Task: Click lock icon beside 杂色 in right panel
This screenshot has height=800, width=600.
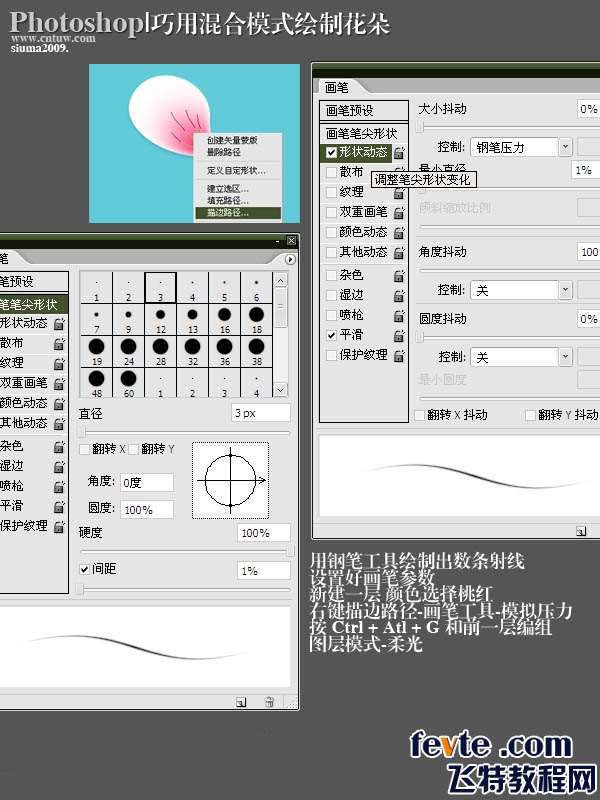Action: [x=399, y=276]
